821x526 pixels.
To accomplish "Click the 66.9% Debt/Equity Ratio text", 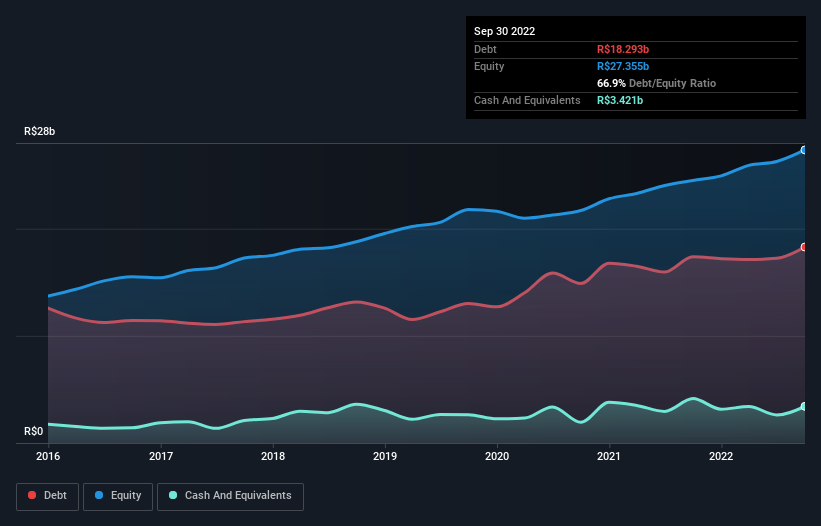I will coord(656,83).
